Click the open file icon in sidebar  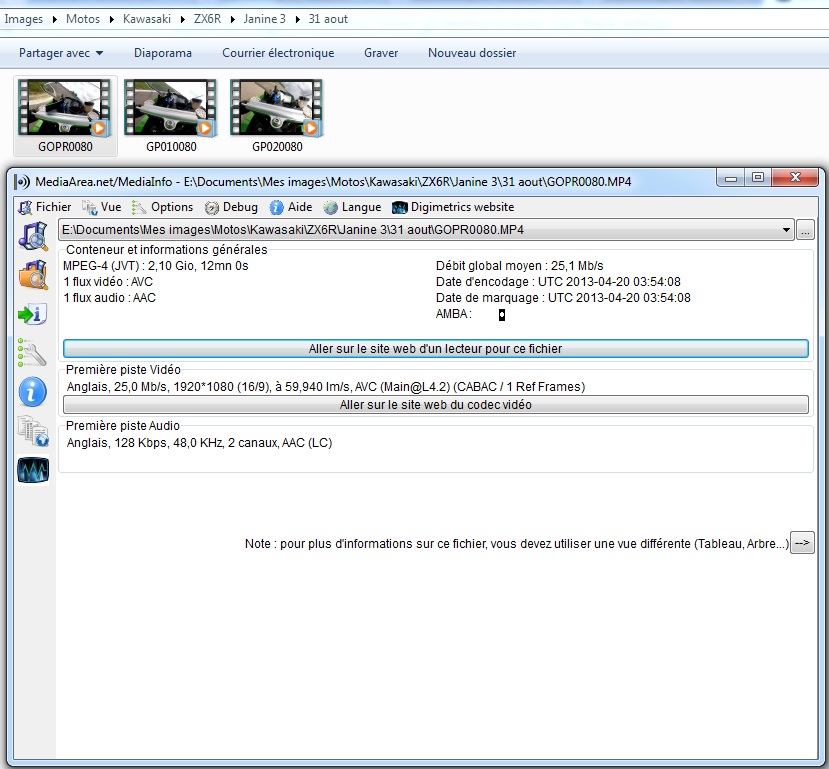[33, 237]
